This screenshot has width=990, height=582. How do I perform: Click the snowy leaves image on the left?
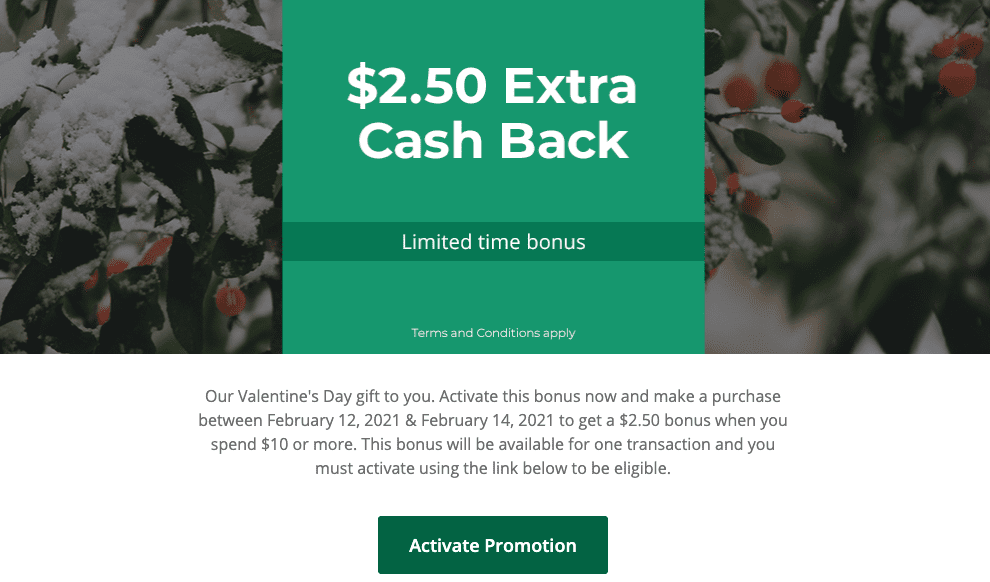[x=141, y=177]
